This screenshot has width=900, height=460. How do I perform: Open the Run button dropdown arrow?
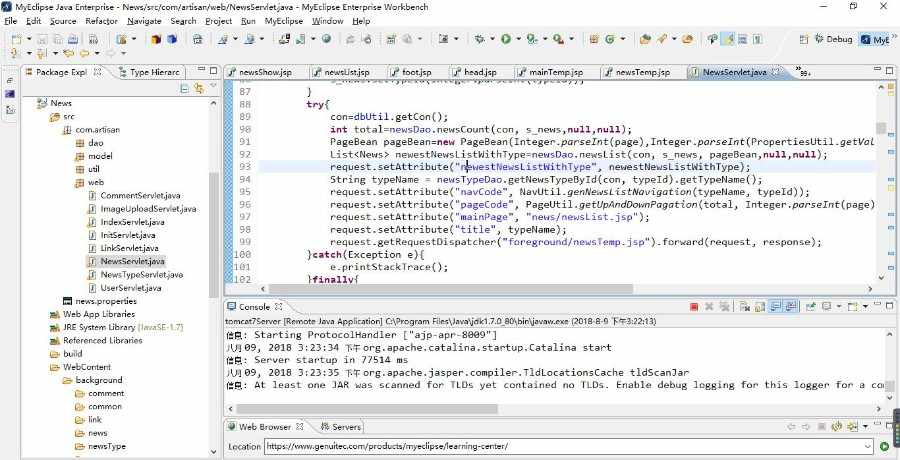coord(518,39)
